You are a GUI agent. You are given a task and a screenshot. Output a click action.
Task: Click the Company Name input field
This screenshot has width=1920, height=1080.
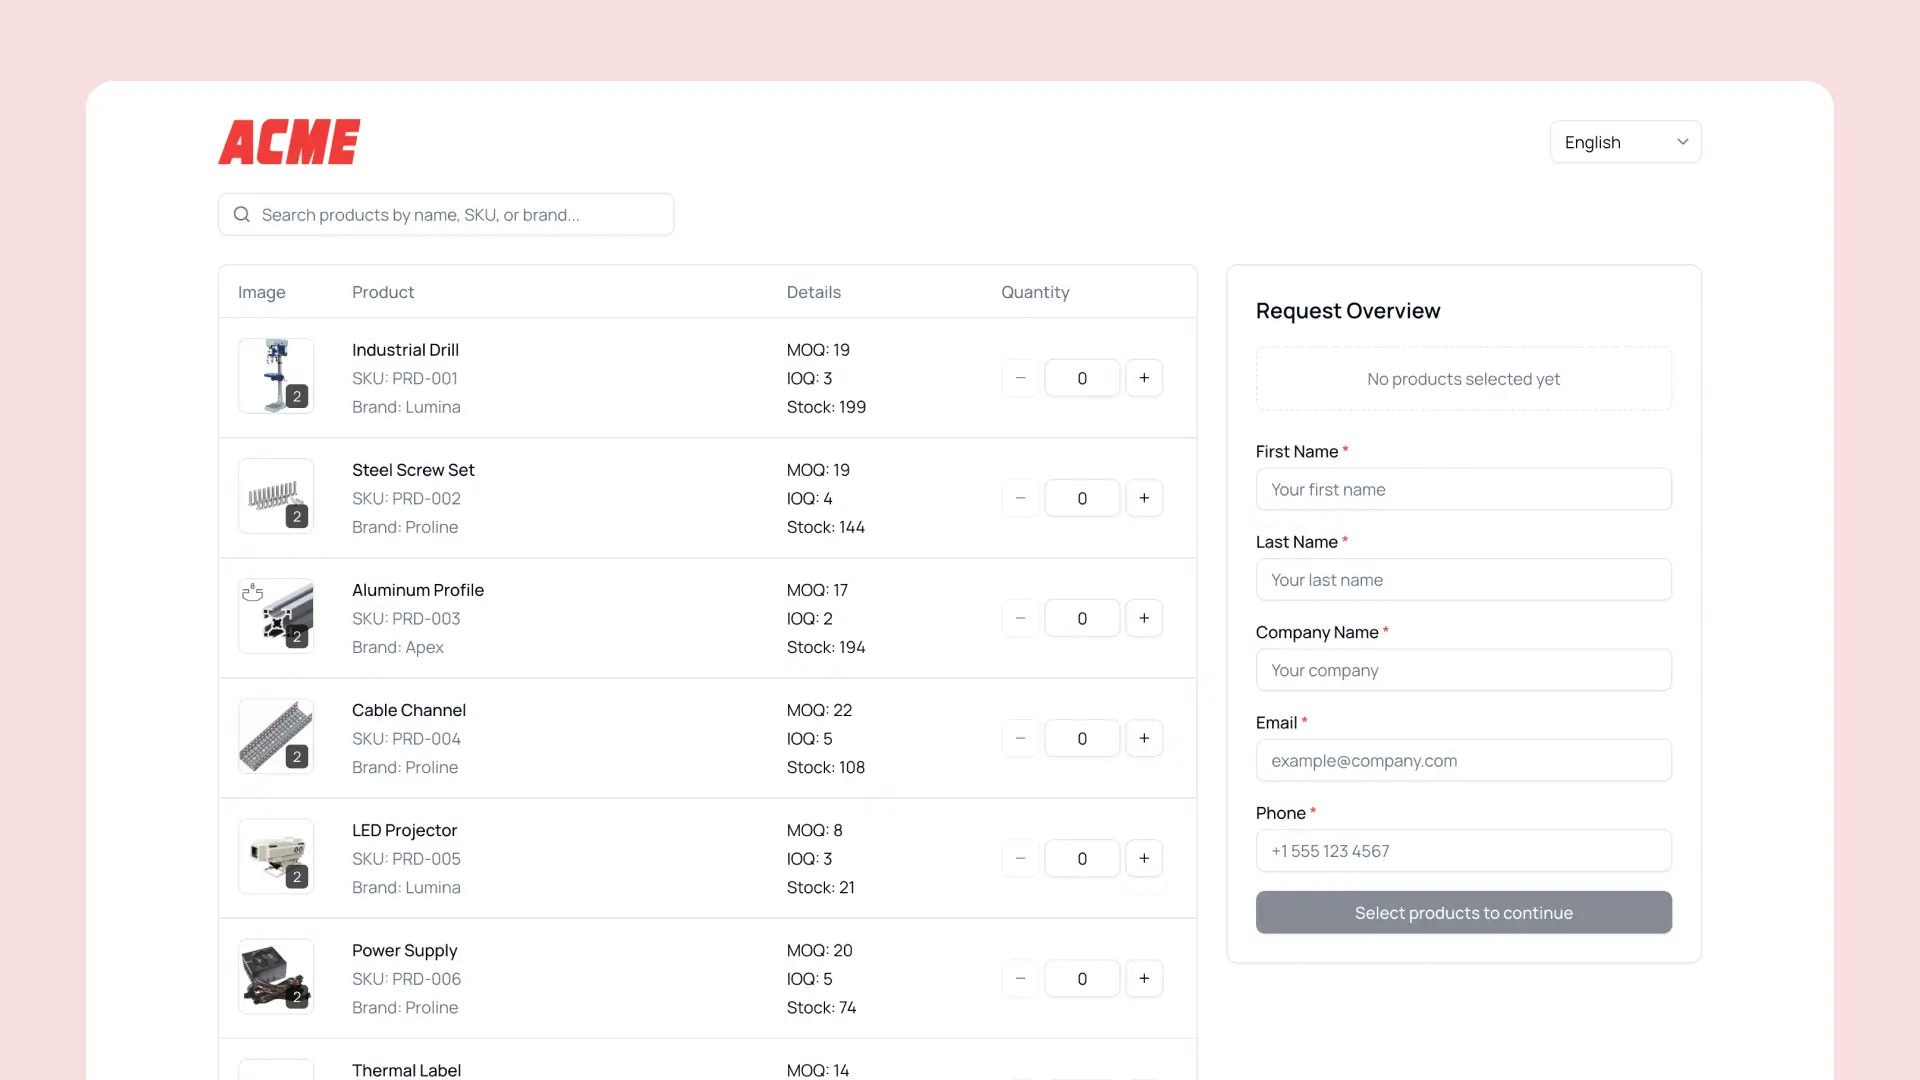1463,670
